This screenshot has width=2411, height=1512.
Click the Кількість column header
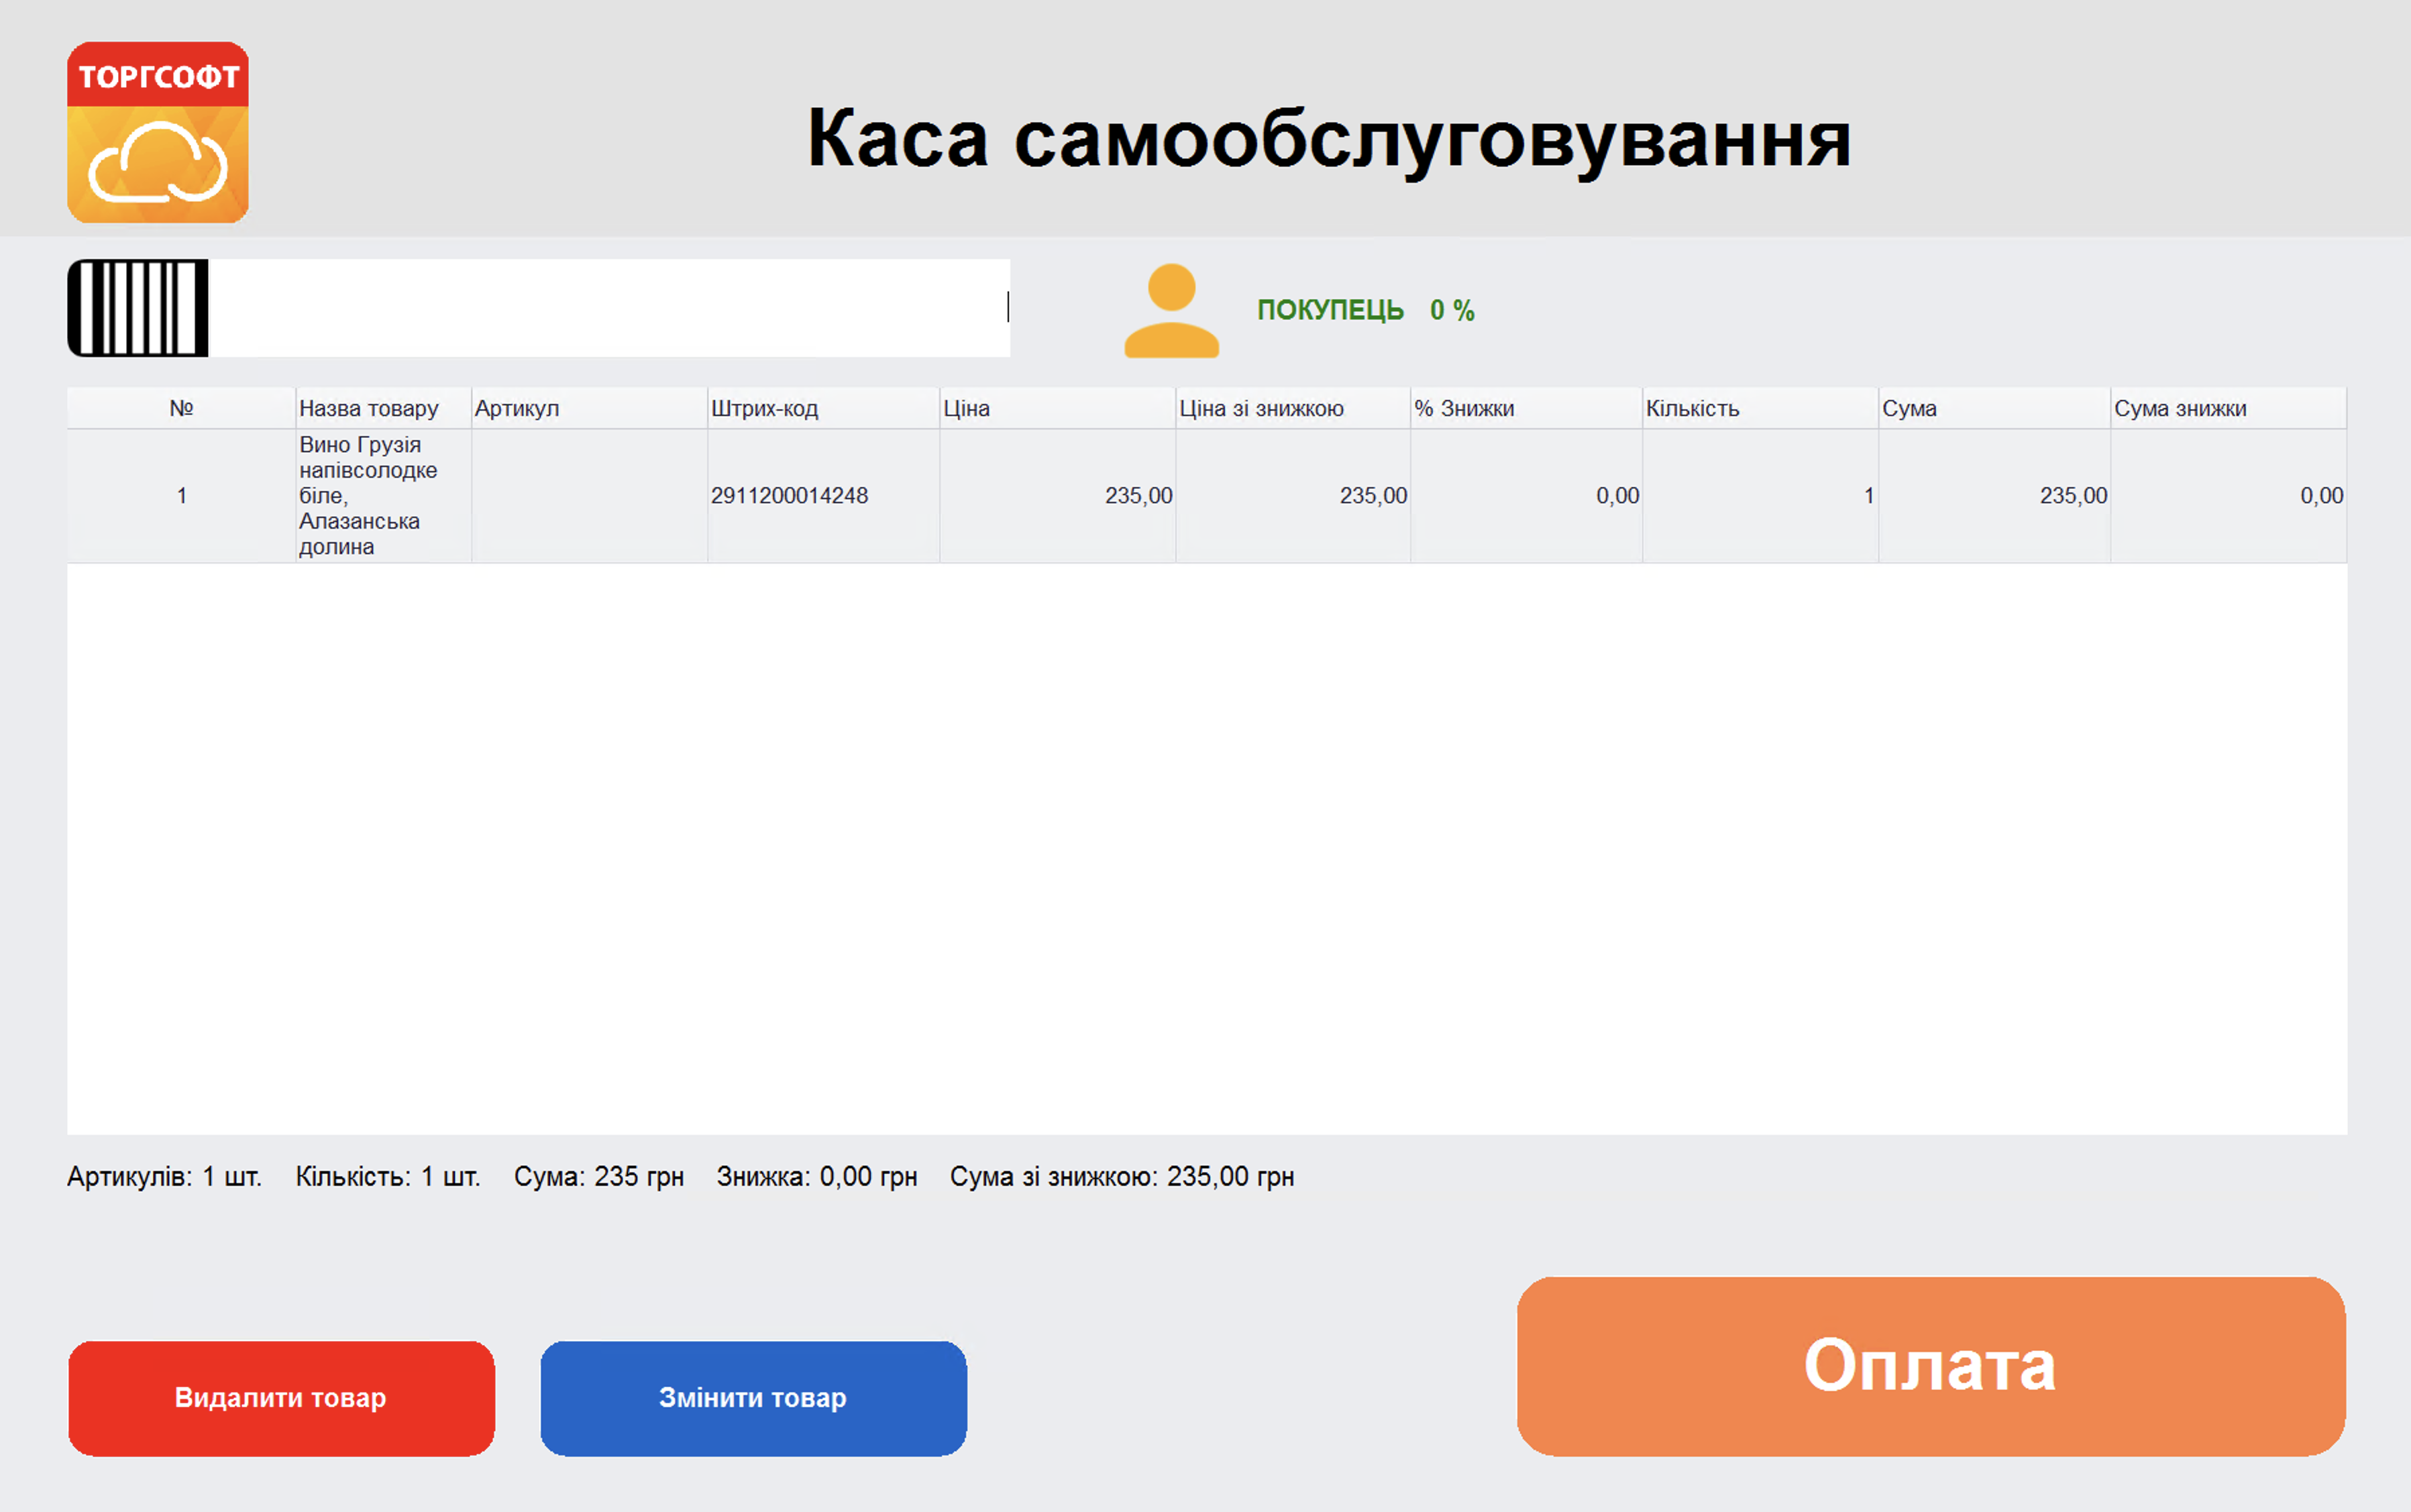(x=1692, y=407)
